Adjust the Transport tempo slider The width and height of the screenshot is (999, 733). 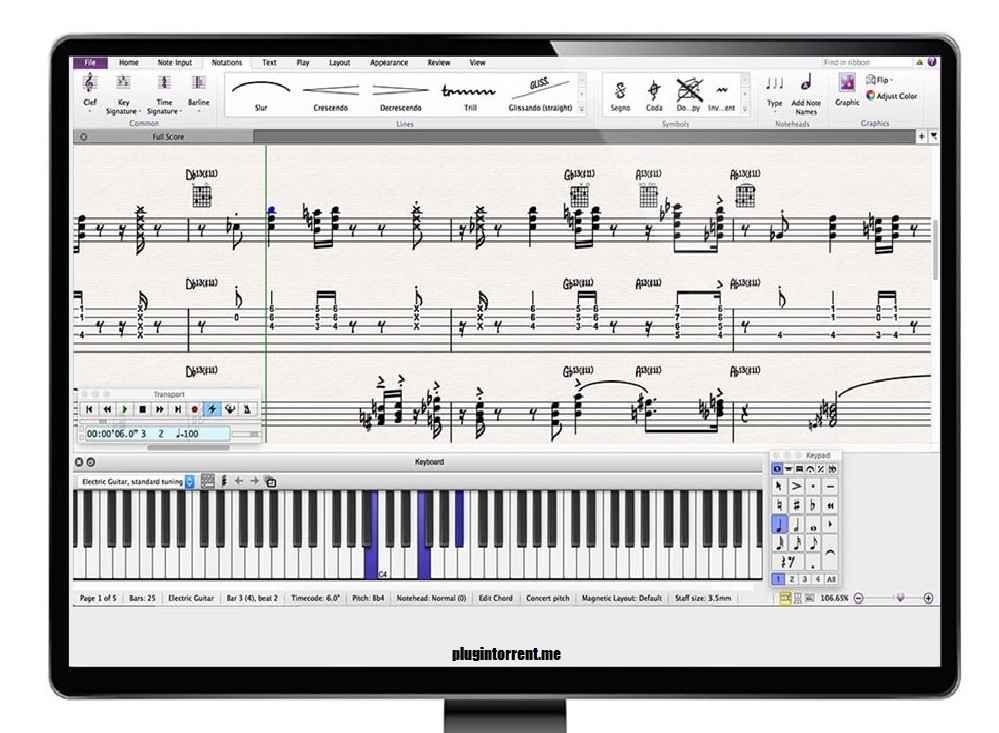point(246,434)
